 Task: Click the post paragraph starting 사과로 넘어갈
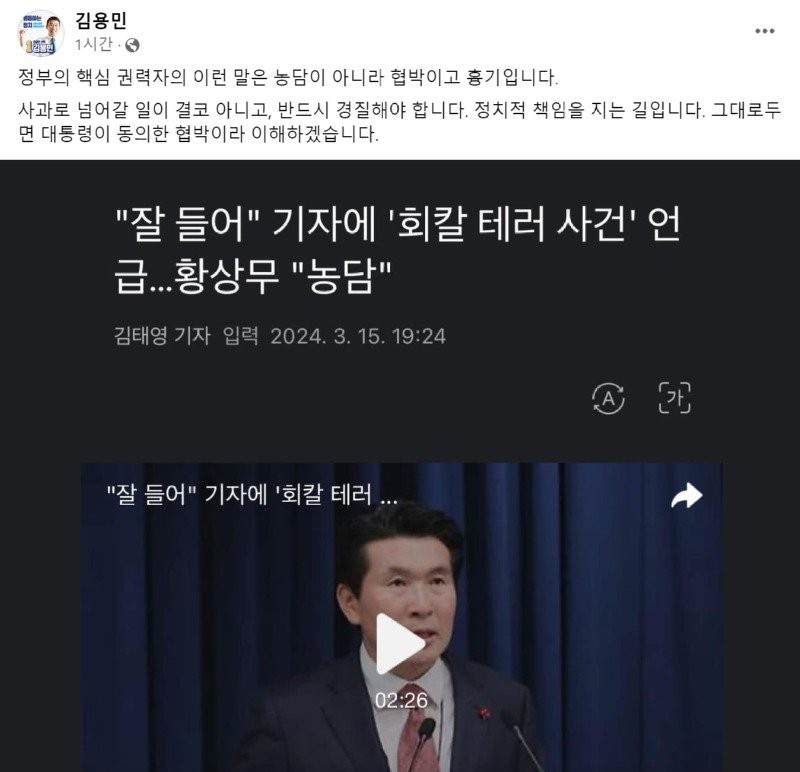point(399,122)
